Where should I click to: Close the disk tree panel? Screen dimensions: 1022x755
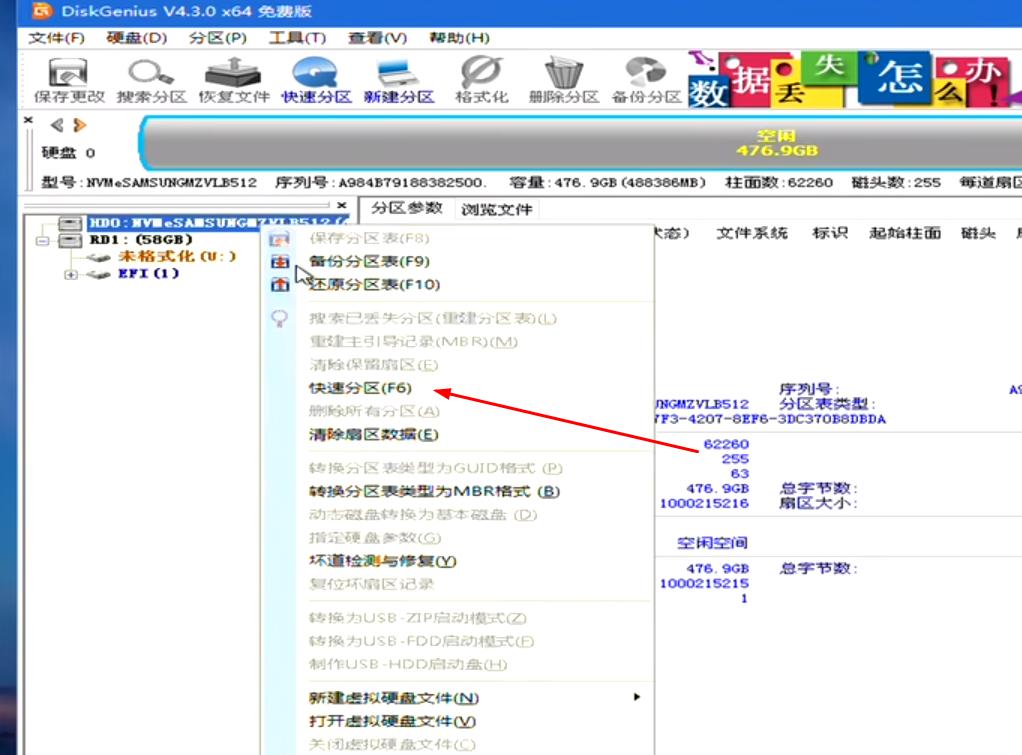tap(342, 205)
